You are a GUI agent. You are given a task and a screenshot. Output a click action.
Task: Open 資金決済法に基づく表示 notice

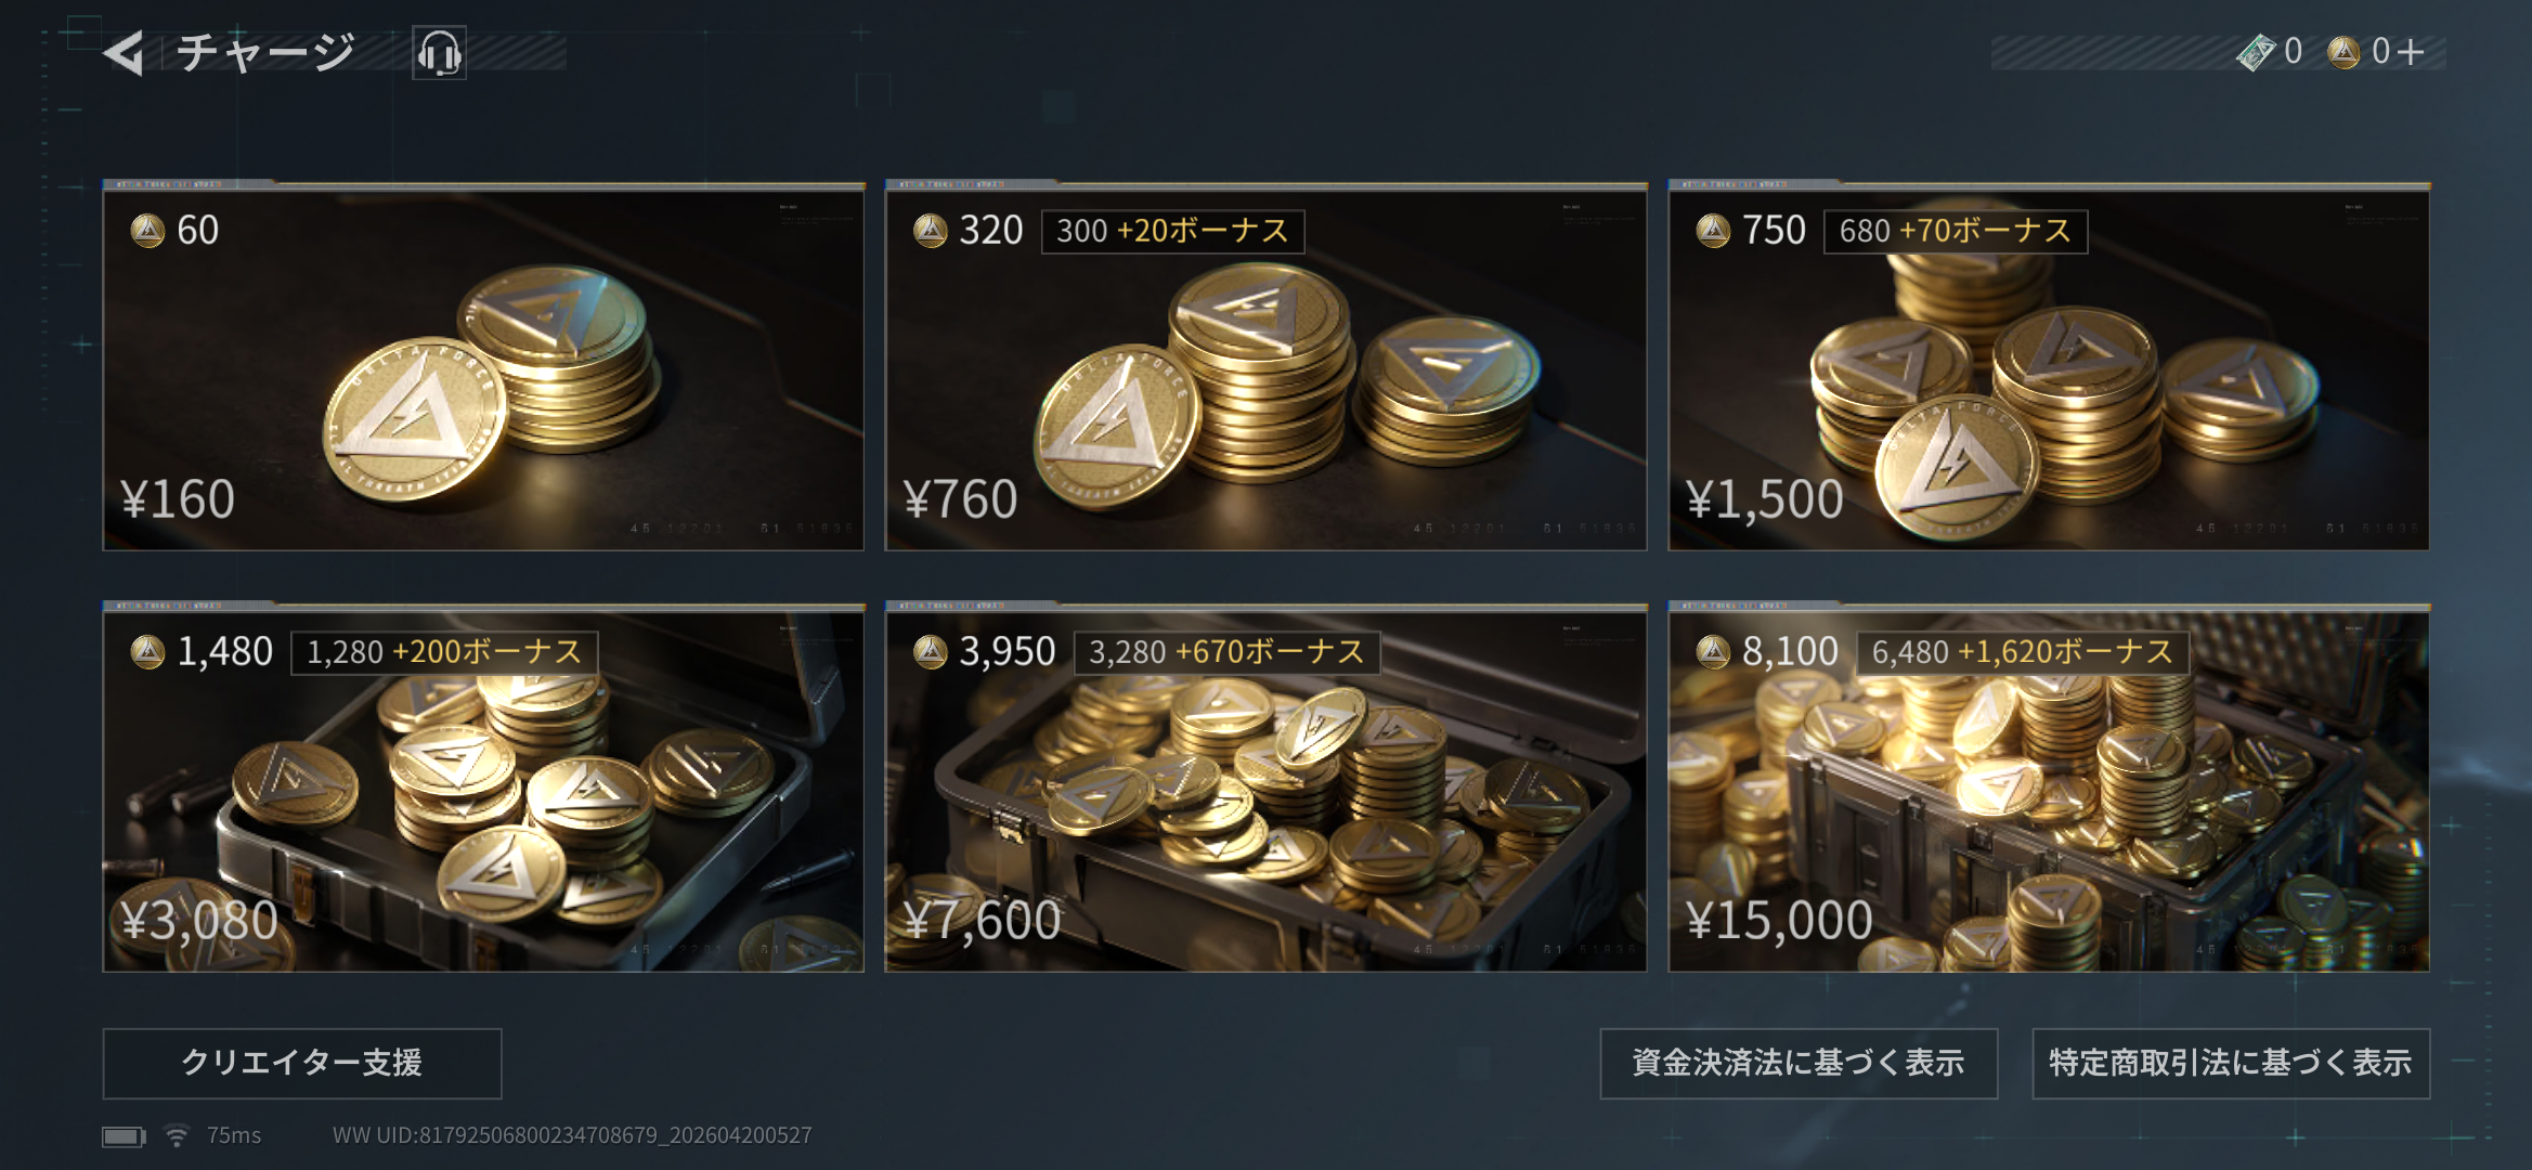click(1799, 1063)
